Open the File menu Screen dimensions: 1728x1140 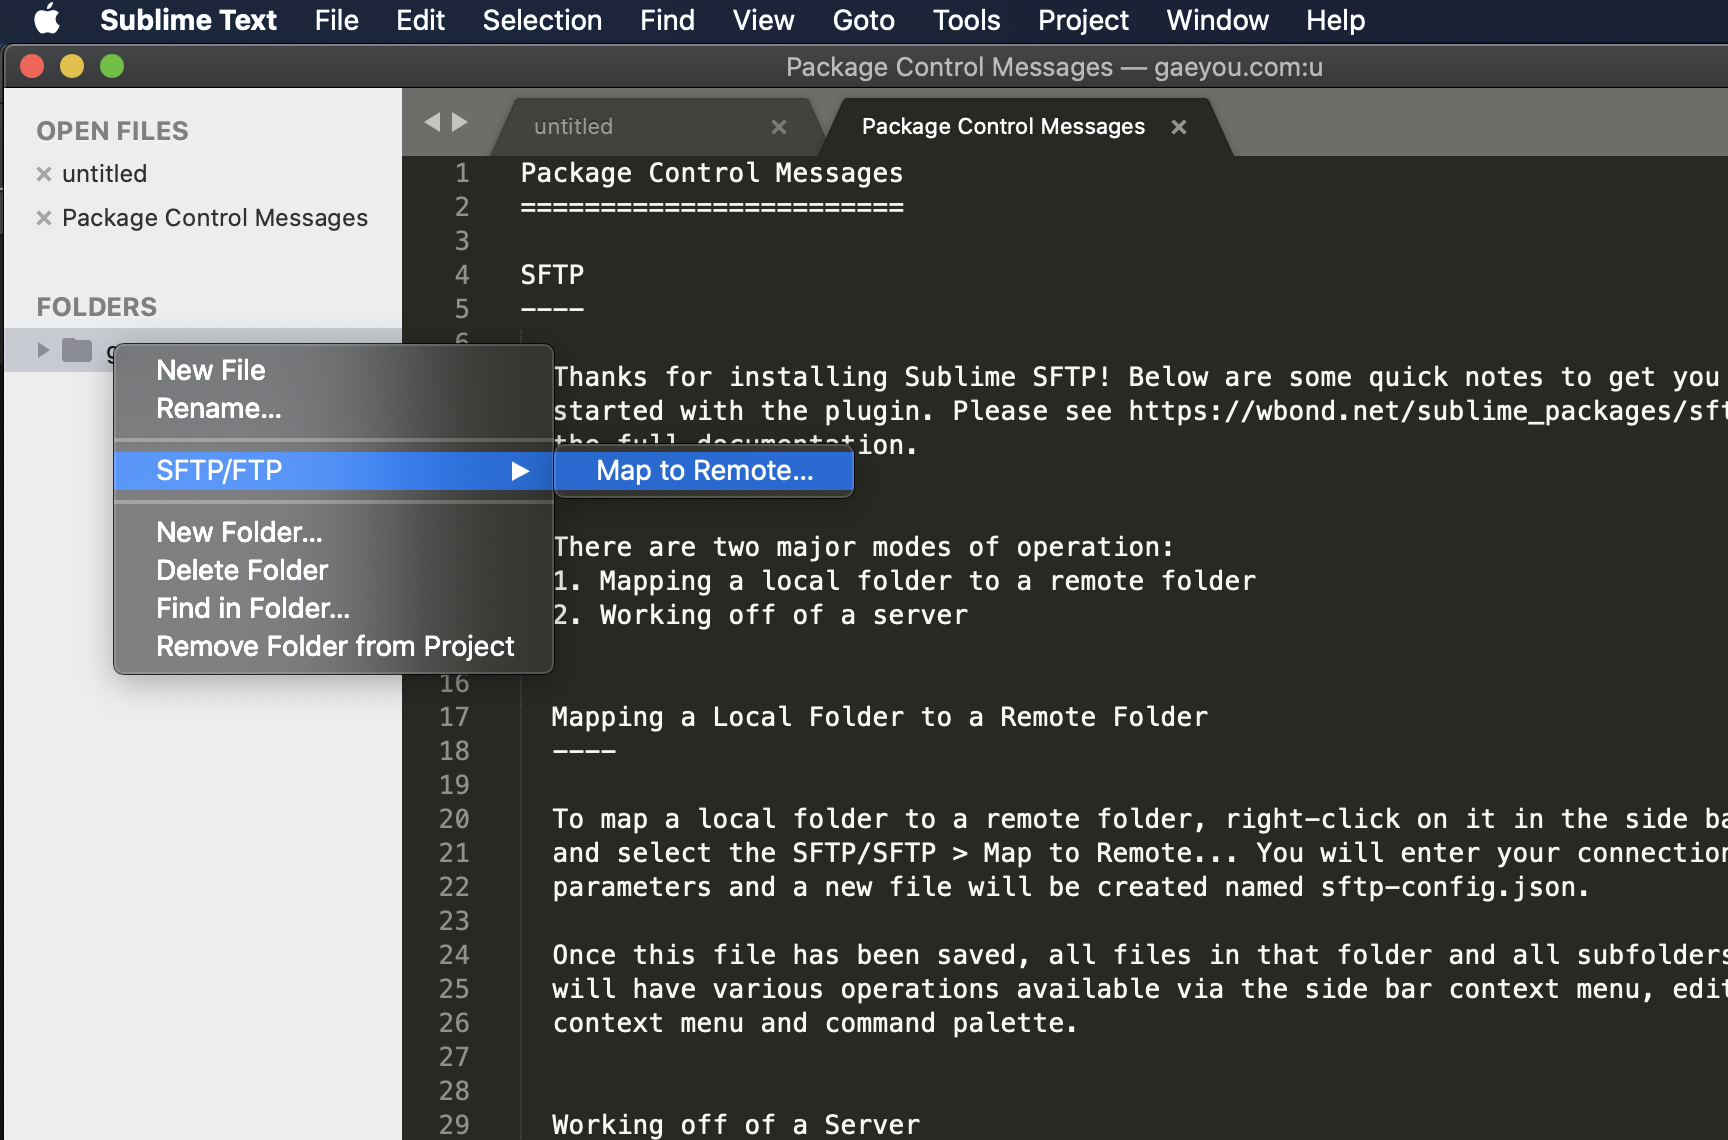click(x=336, y=20)
